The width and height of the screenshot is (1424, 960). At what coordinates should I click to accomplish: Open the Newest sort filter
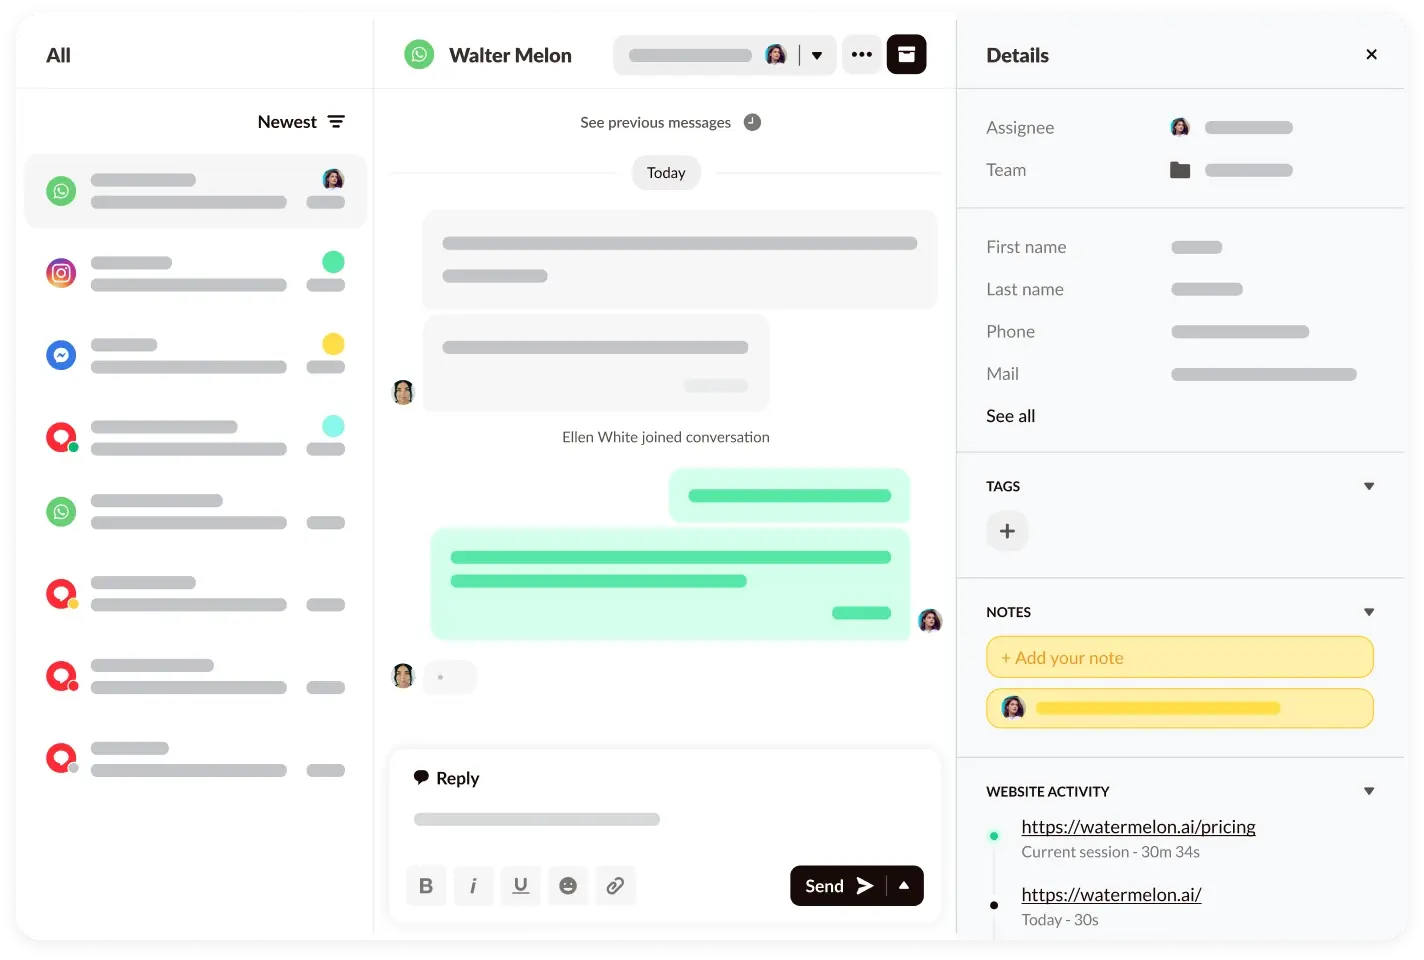click(302, 121)
